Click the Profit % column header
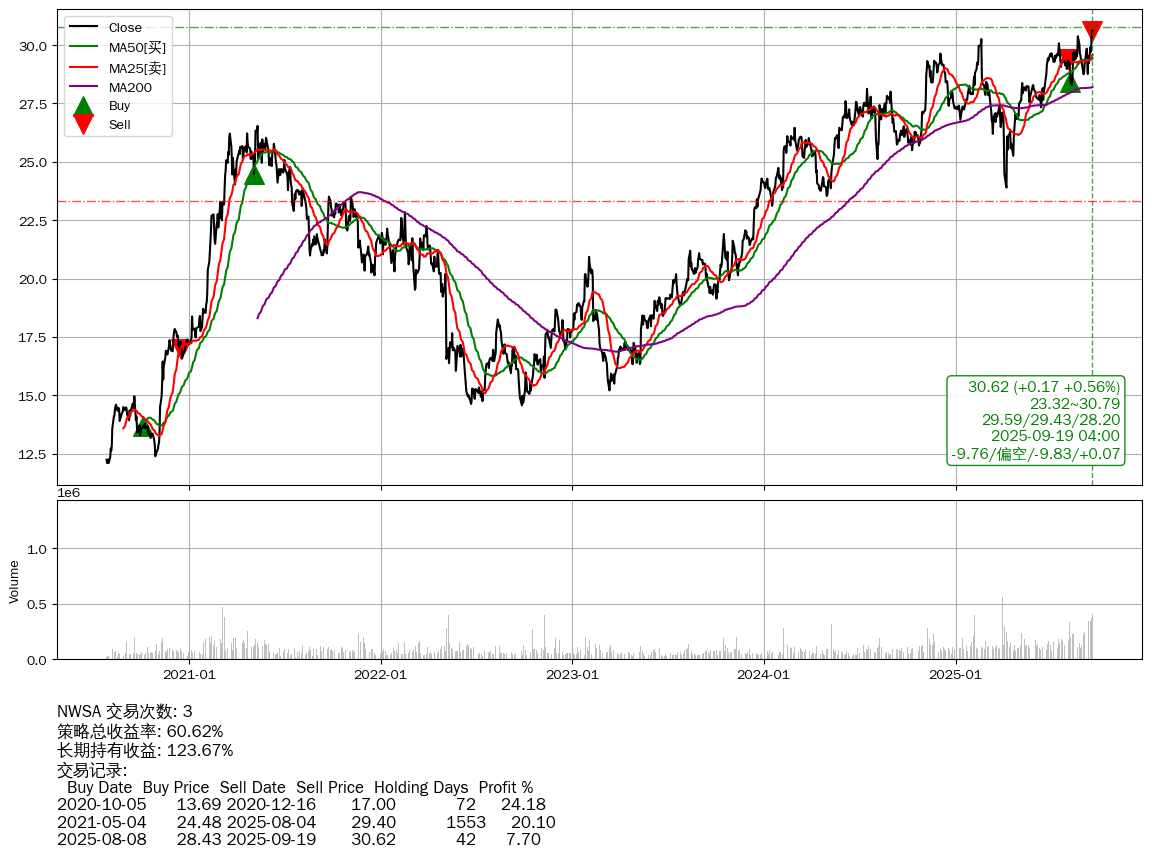Screen dimensions: 1152x857 point(505,788)
